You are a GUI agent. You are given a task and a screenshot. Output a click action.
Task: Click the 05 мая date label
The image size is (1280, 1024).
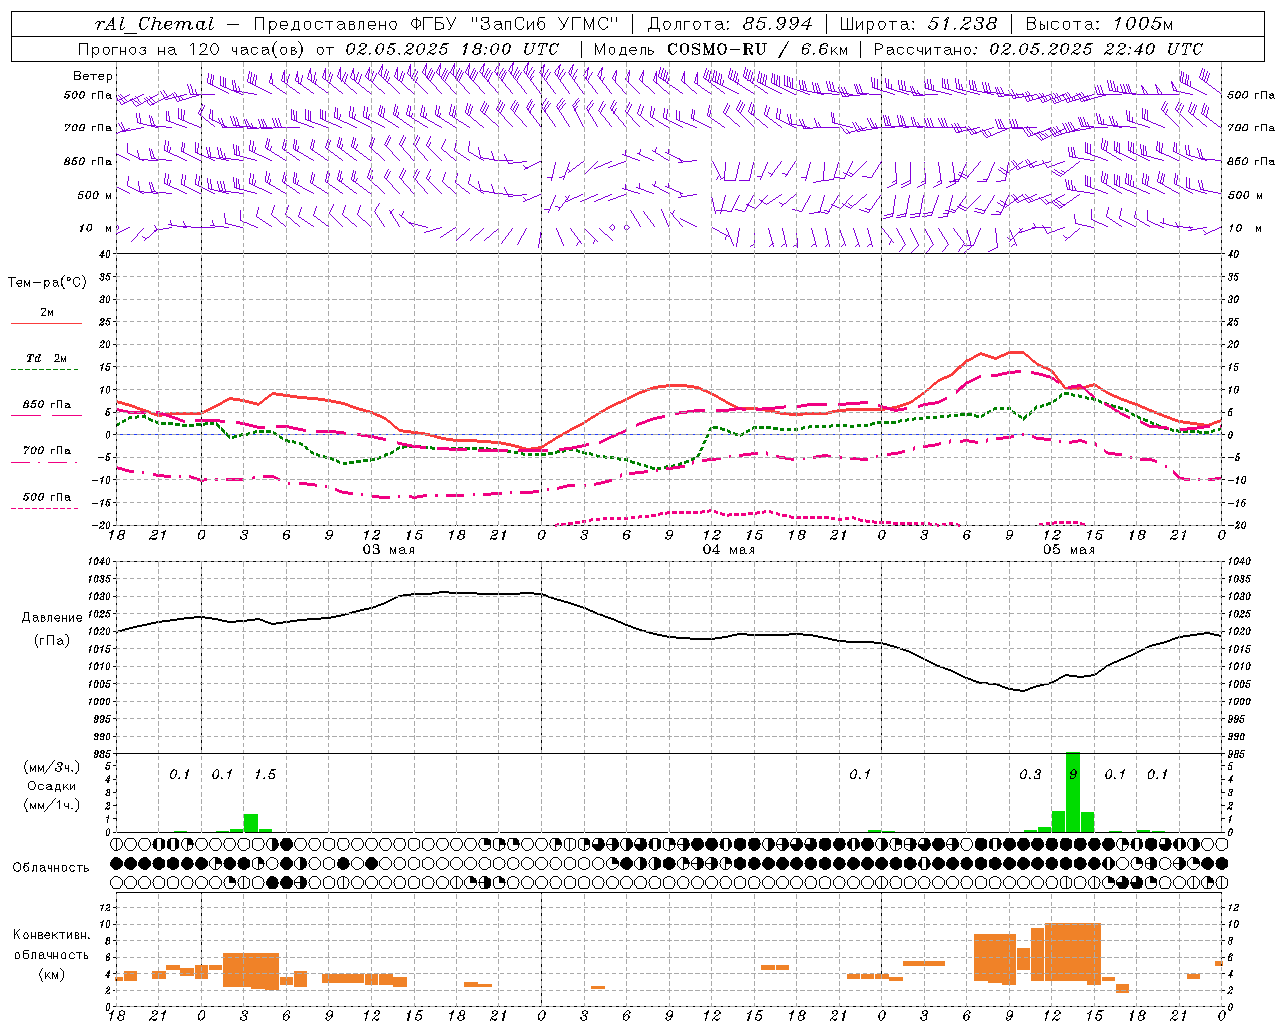click(x=1068, y=550)
